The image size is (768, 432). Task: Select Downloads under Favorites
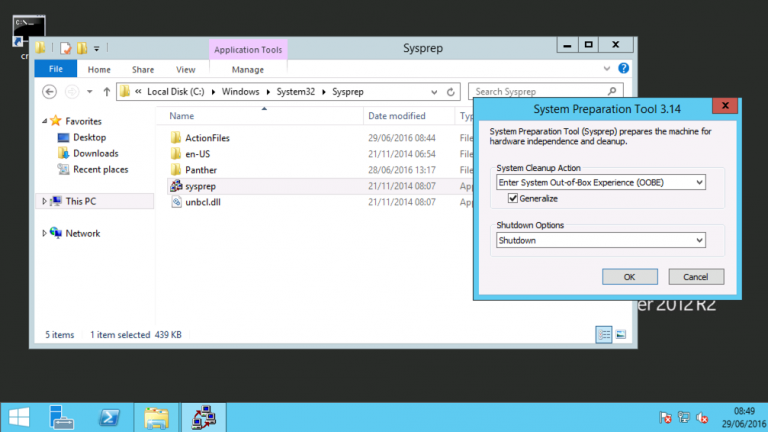[96, 153]
